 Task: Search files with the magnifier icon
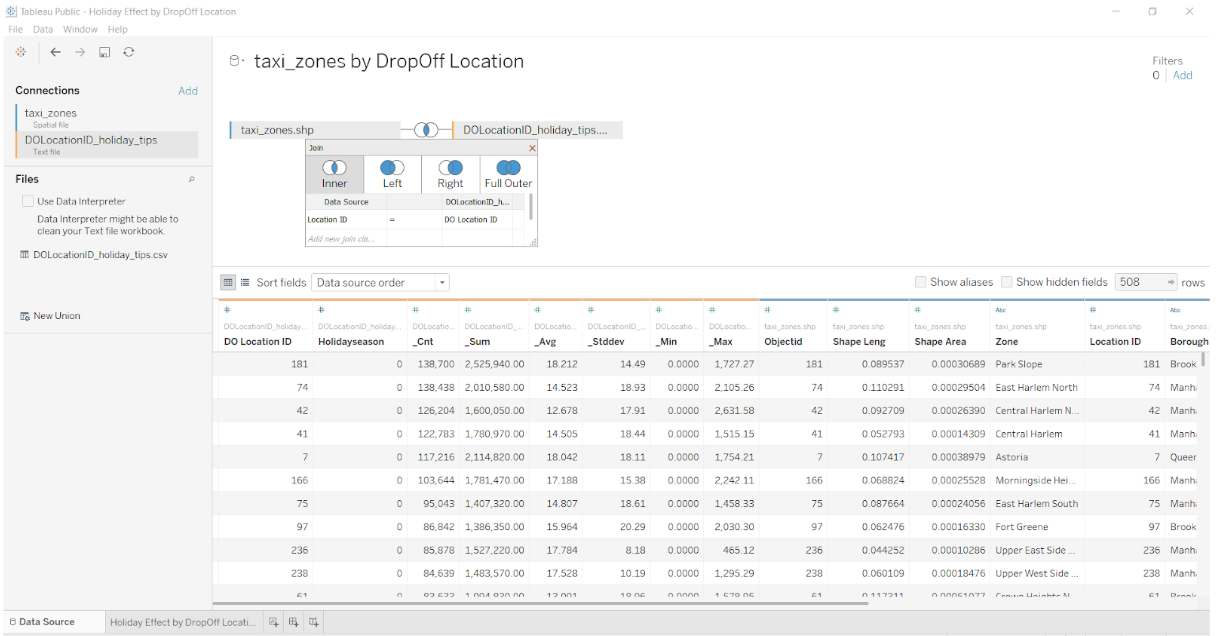coord(191,180)
